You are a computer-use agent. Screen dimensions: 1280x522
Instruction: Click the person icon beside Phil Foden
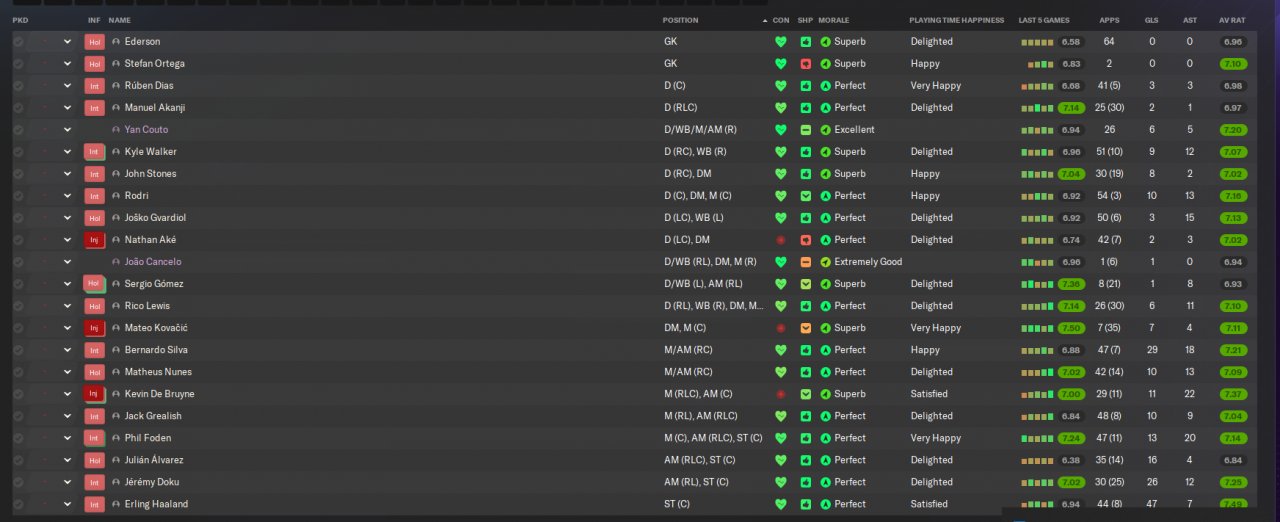116,438
